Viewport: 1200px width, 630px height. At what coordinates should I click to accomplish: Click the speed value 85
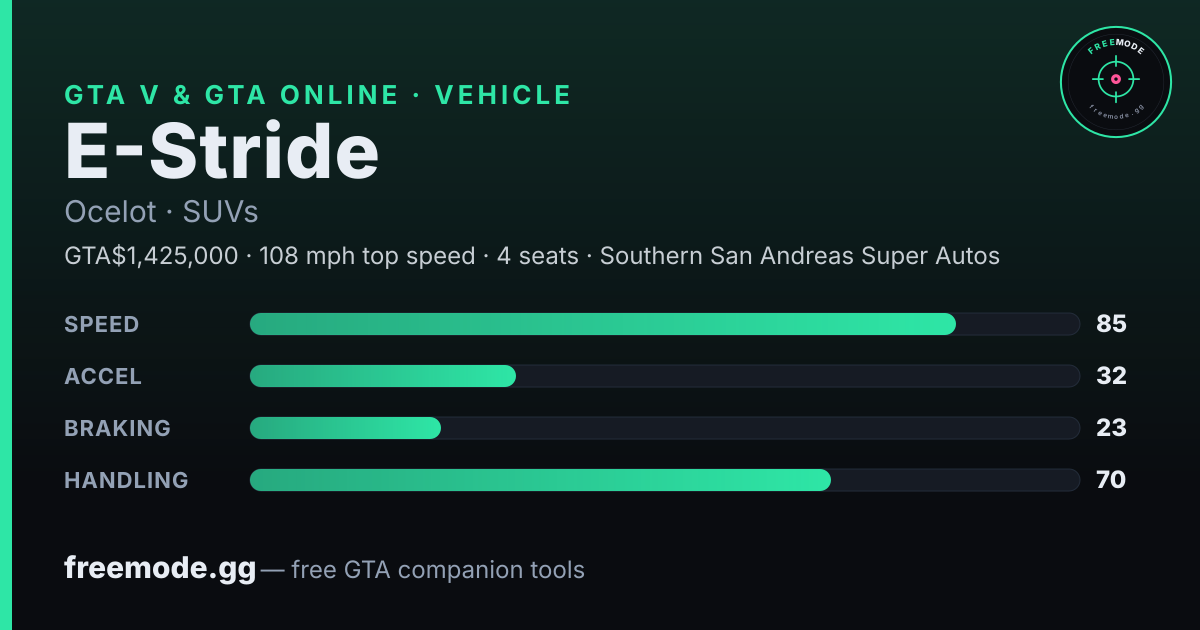point(1111,324)
